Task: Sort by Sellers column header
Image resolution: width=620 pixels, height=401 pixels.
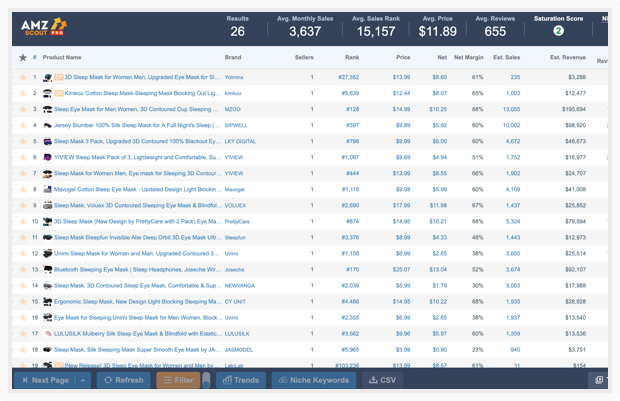Action: 304,57
